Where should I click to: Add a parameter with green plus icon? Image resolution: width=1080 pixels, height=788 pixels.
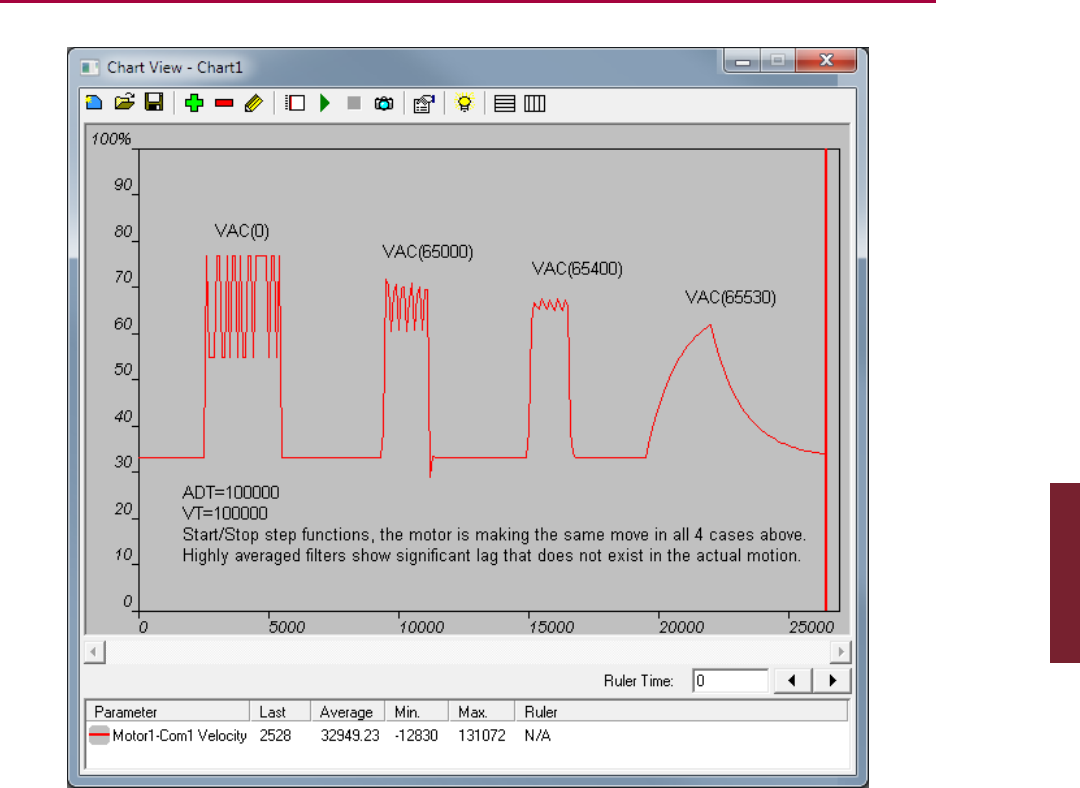click(x=194, y=103)
